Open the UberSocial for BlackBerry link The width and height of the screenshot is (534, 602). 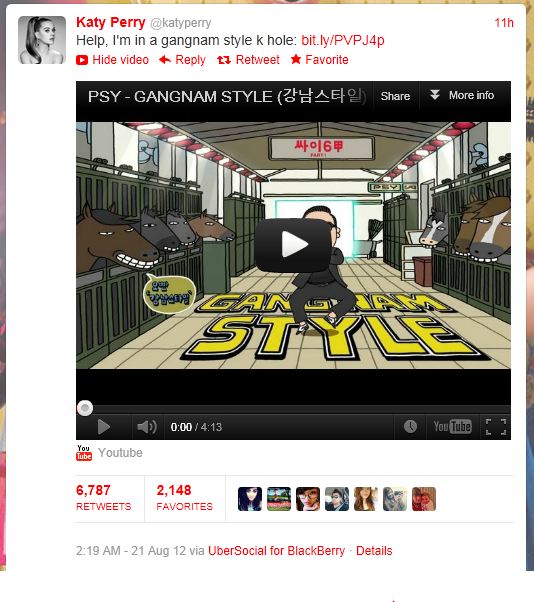click(276, 551)
